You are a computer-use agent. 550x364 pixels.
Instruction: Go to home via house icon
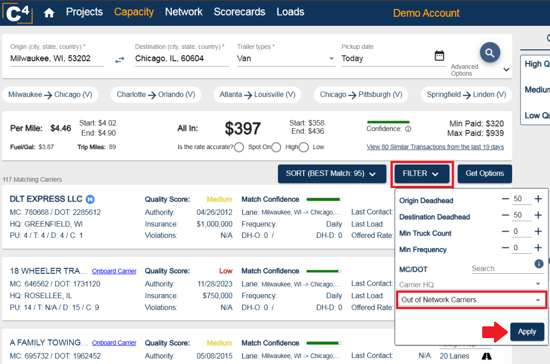pyautogui.click(x=49, y=13)
